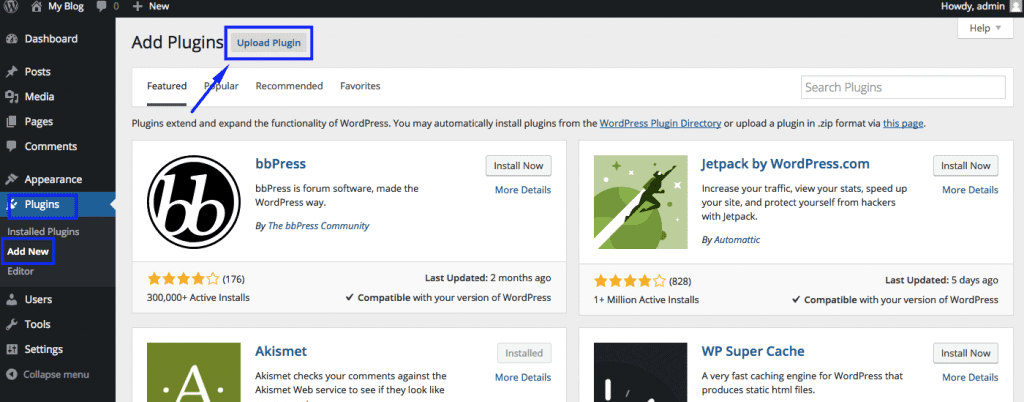Click the Collapse menu label
1024x402 pixels.
[56, 375]
